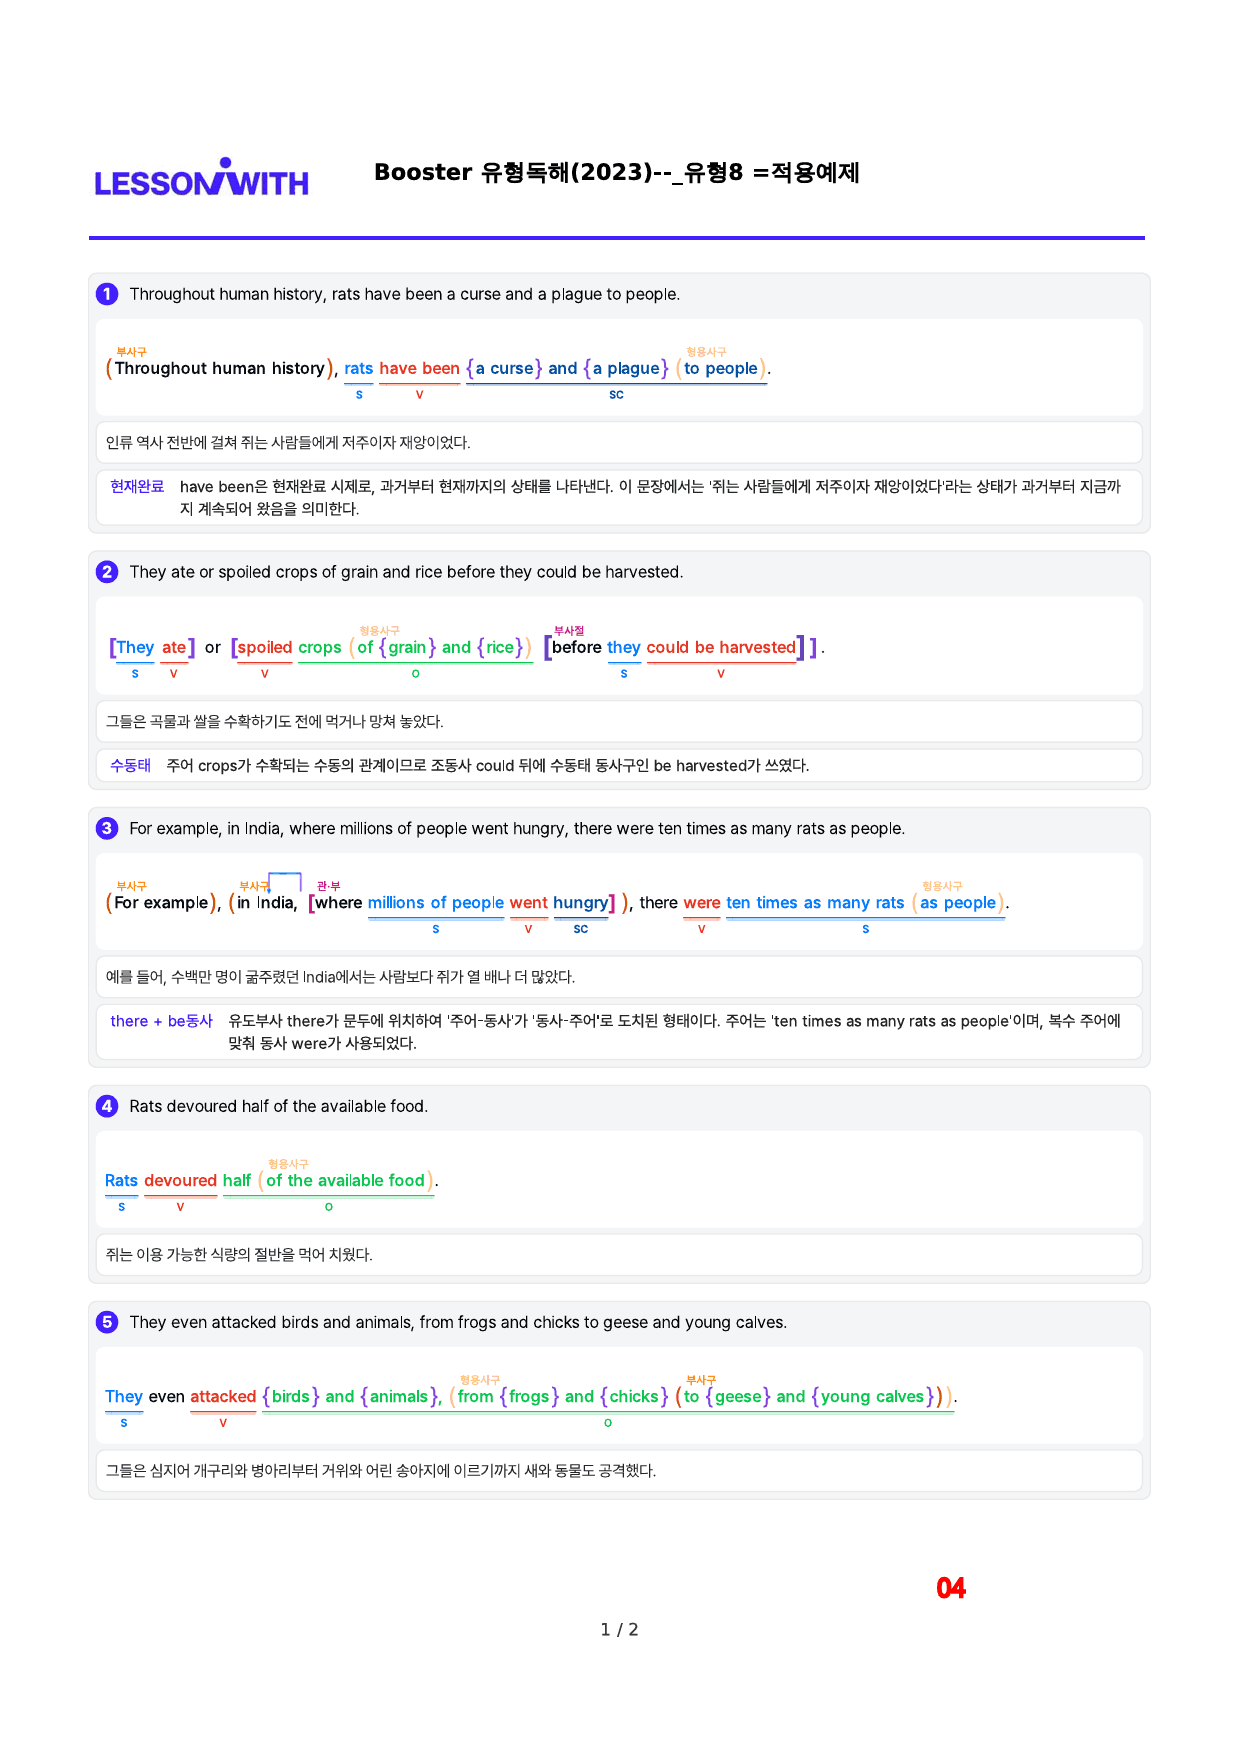1240x1754 pixels.
Task: Click the number 1 circle badge
Action: coord(107,294)
